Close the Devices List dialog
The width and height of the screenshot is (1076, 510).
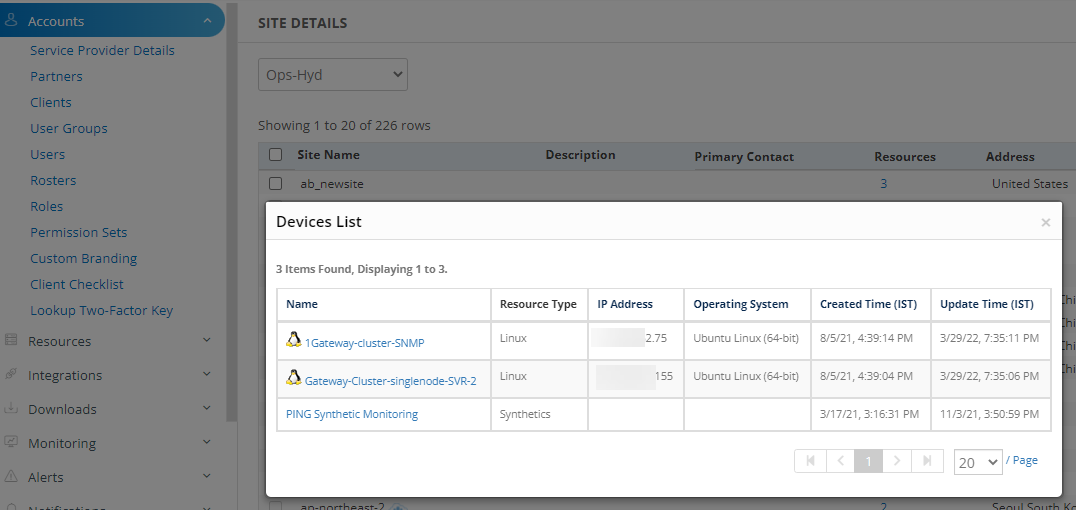pos(1045,222)
